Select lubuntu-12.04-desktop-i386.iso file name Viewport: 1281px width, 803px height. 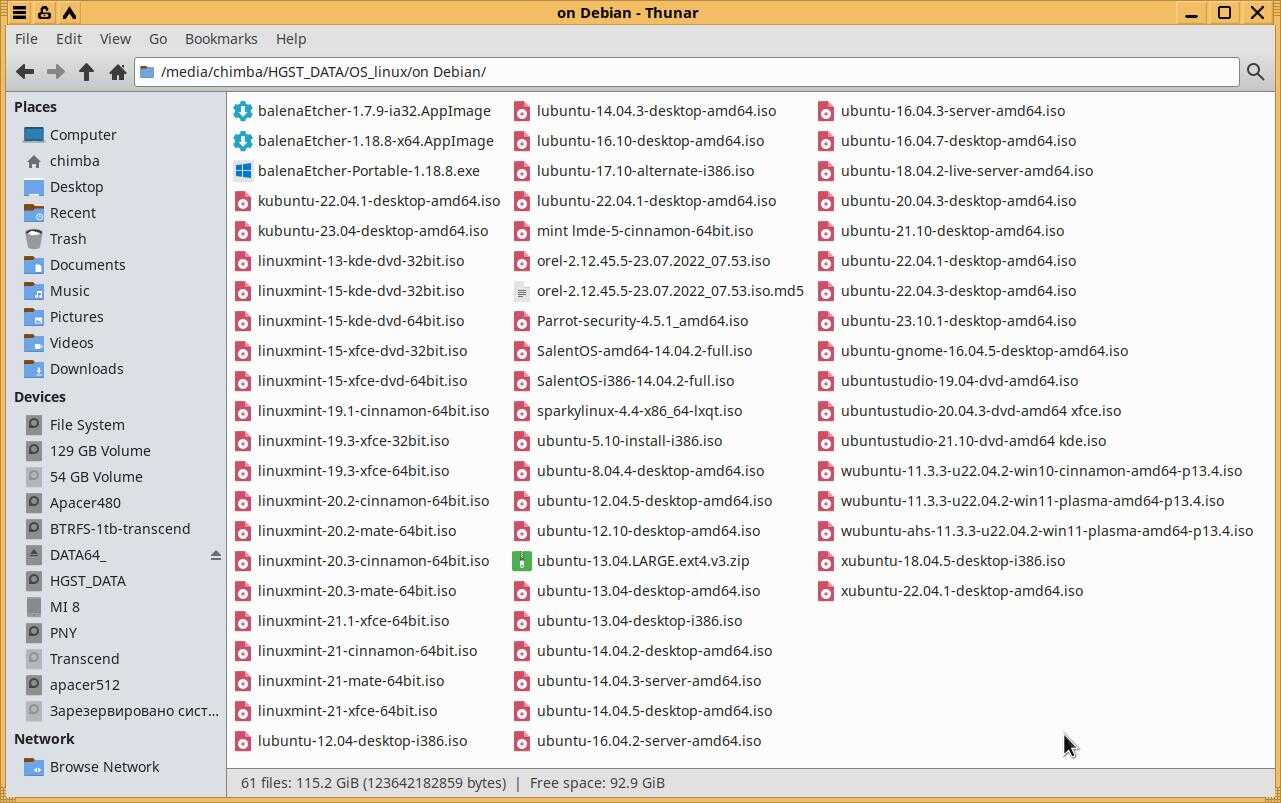(x=362, y=741)
